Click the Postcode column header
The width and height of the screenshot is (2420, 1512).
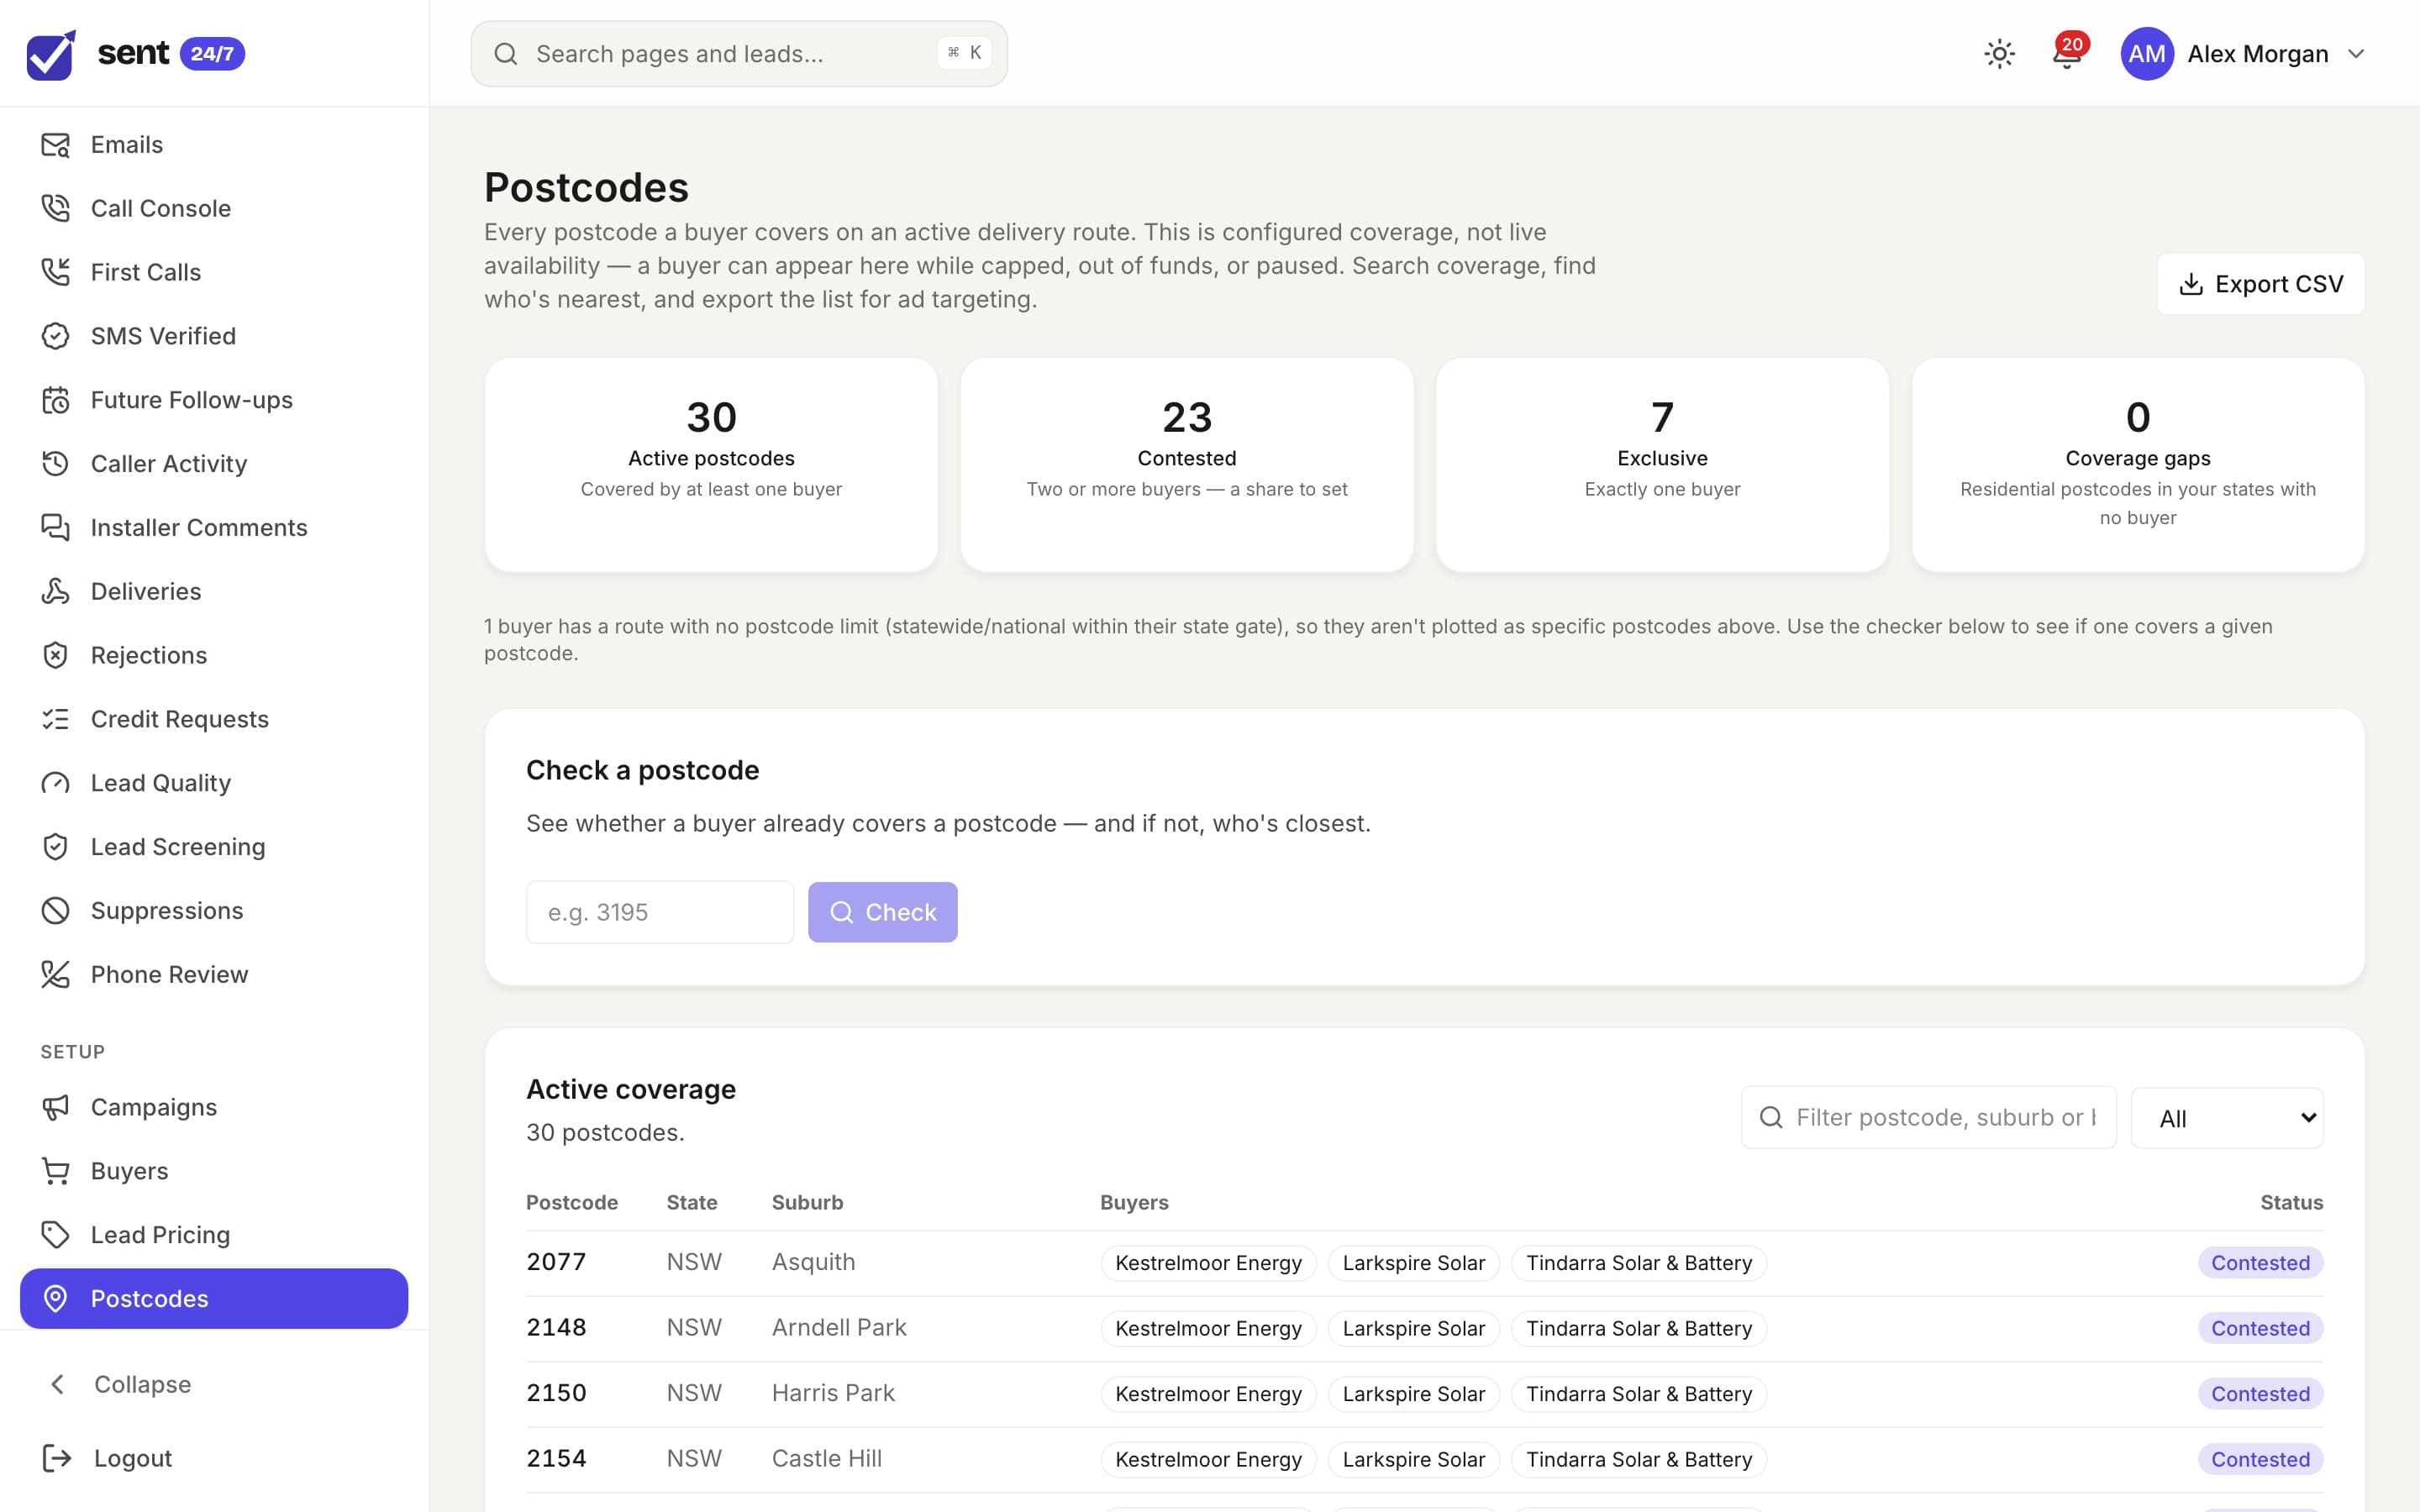pos(572,1203)
